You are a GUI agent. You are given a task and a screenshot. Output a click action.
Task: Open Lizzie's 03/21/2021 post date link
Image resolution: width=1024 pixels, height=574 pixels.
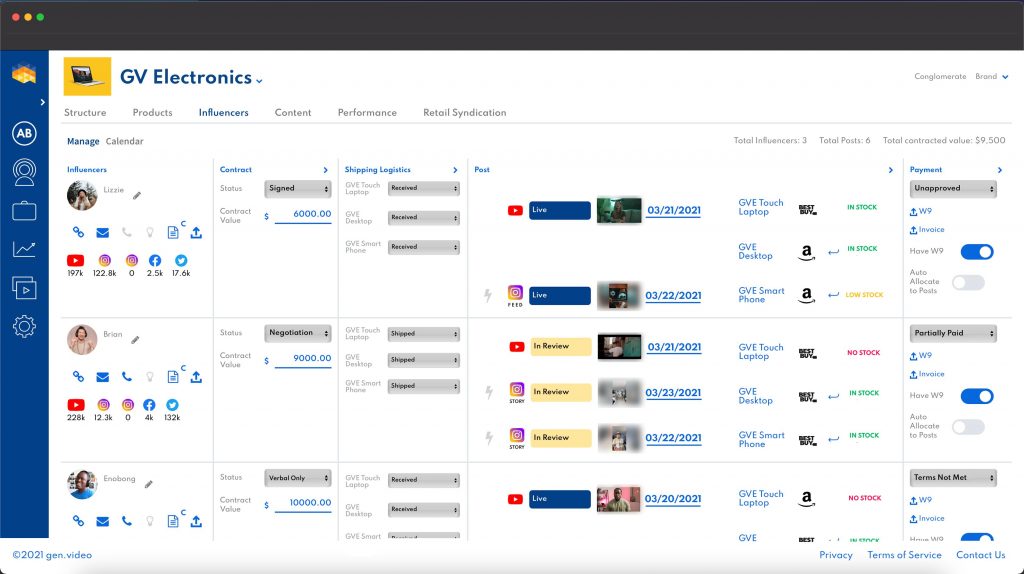click(x=673, y=210)
